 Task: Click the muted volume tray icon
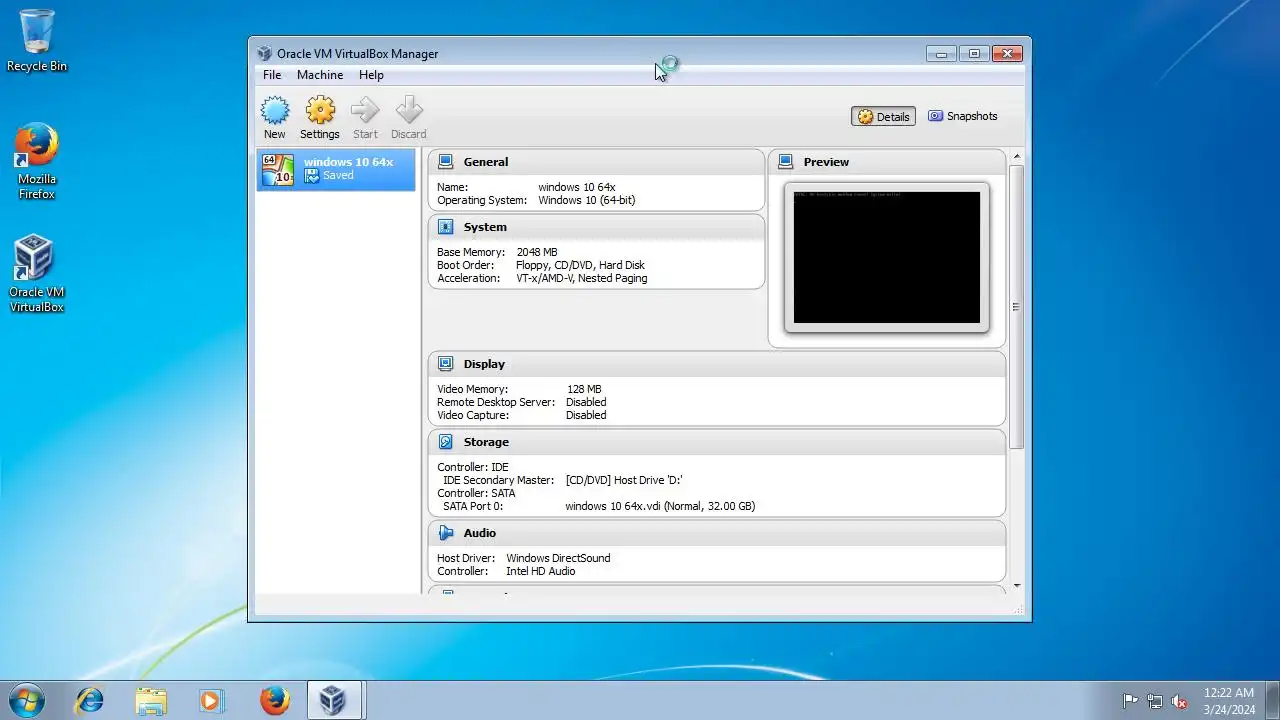point(1179,701)
